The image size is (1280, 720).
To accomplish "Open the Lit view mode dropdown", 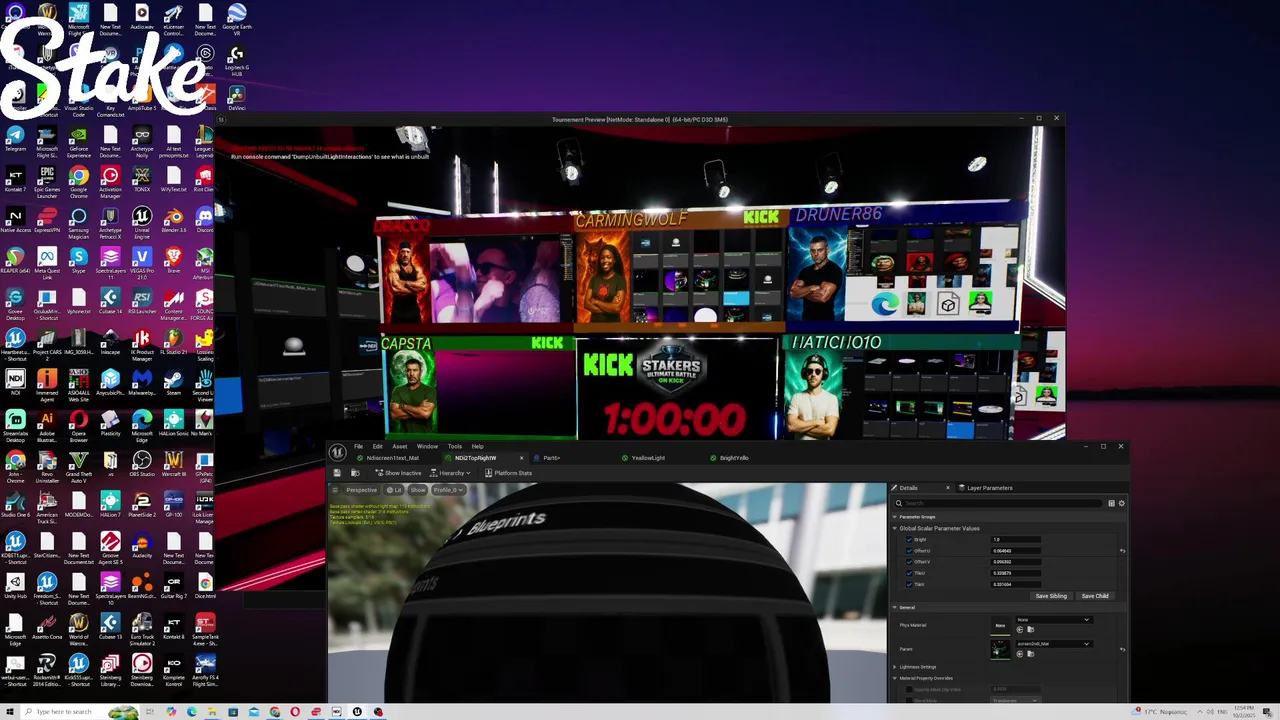I will point(394,490).
